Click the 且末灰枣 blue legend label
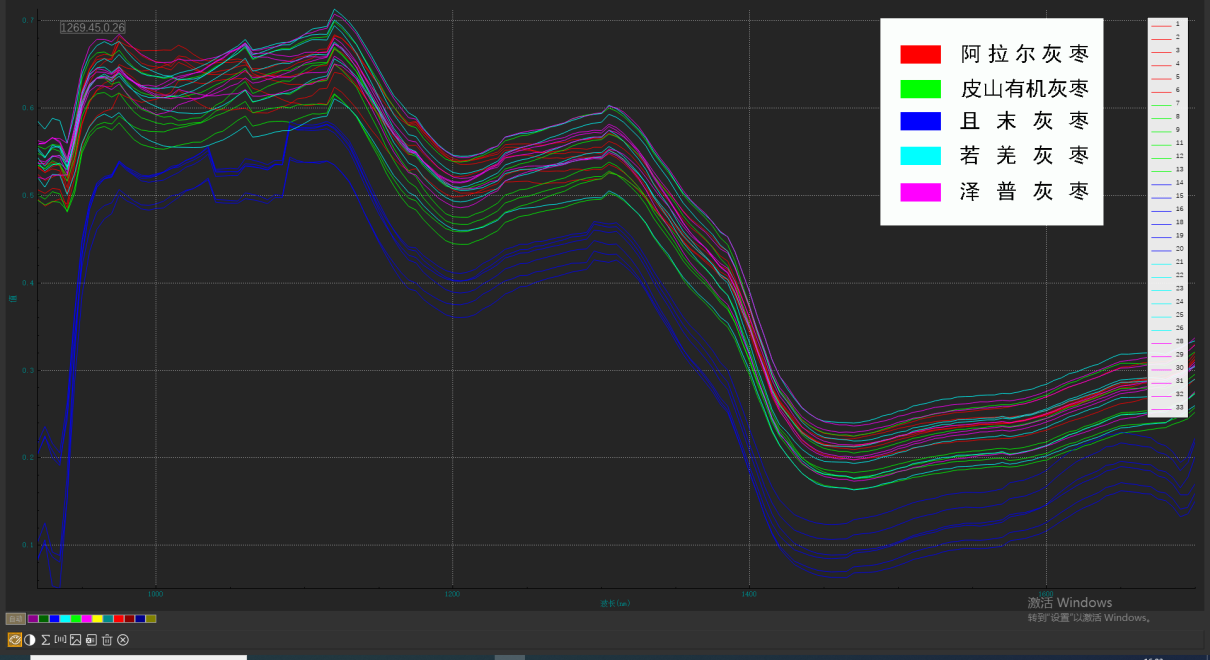 [x=1024, y=121]
